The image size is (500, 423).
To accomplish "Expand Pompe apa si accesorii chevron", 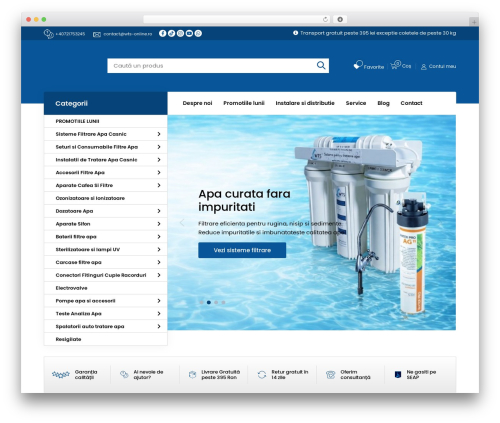I will click(x=159, y=301).
